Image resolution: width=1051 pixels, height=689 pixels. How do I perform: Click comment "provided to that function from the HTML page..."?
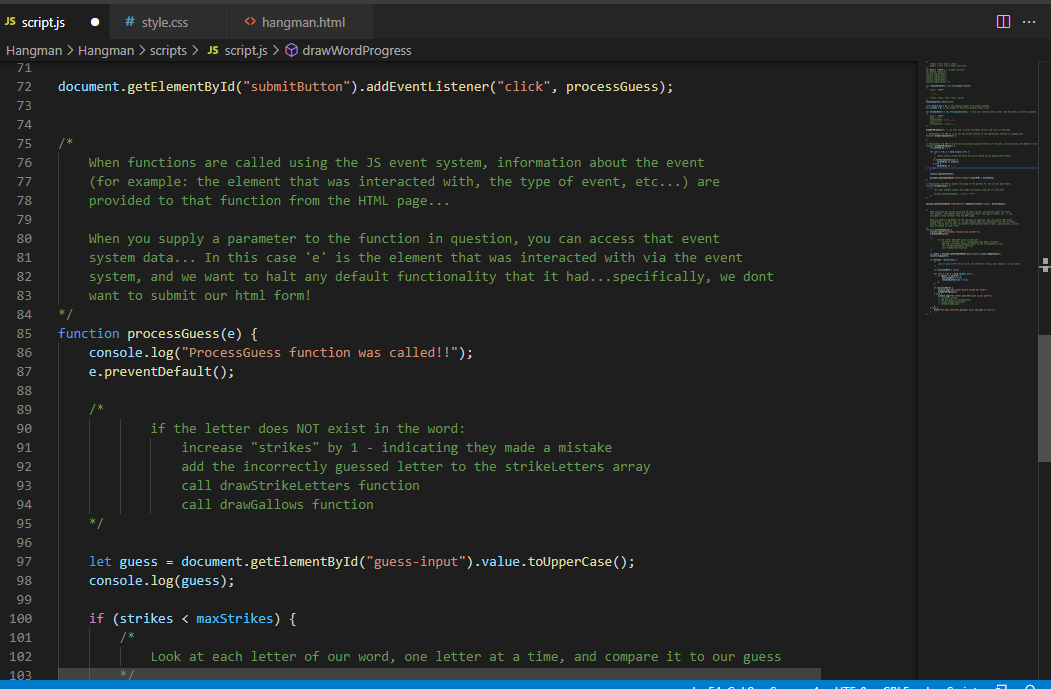(269, 200)
